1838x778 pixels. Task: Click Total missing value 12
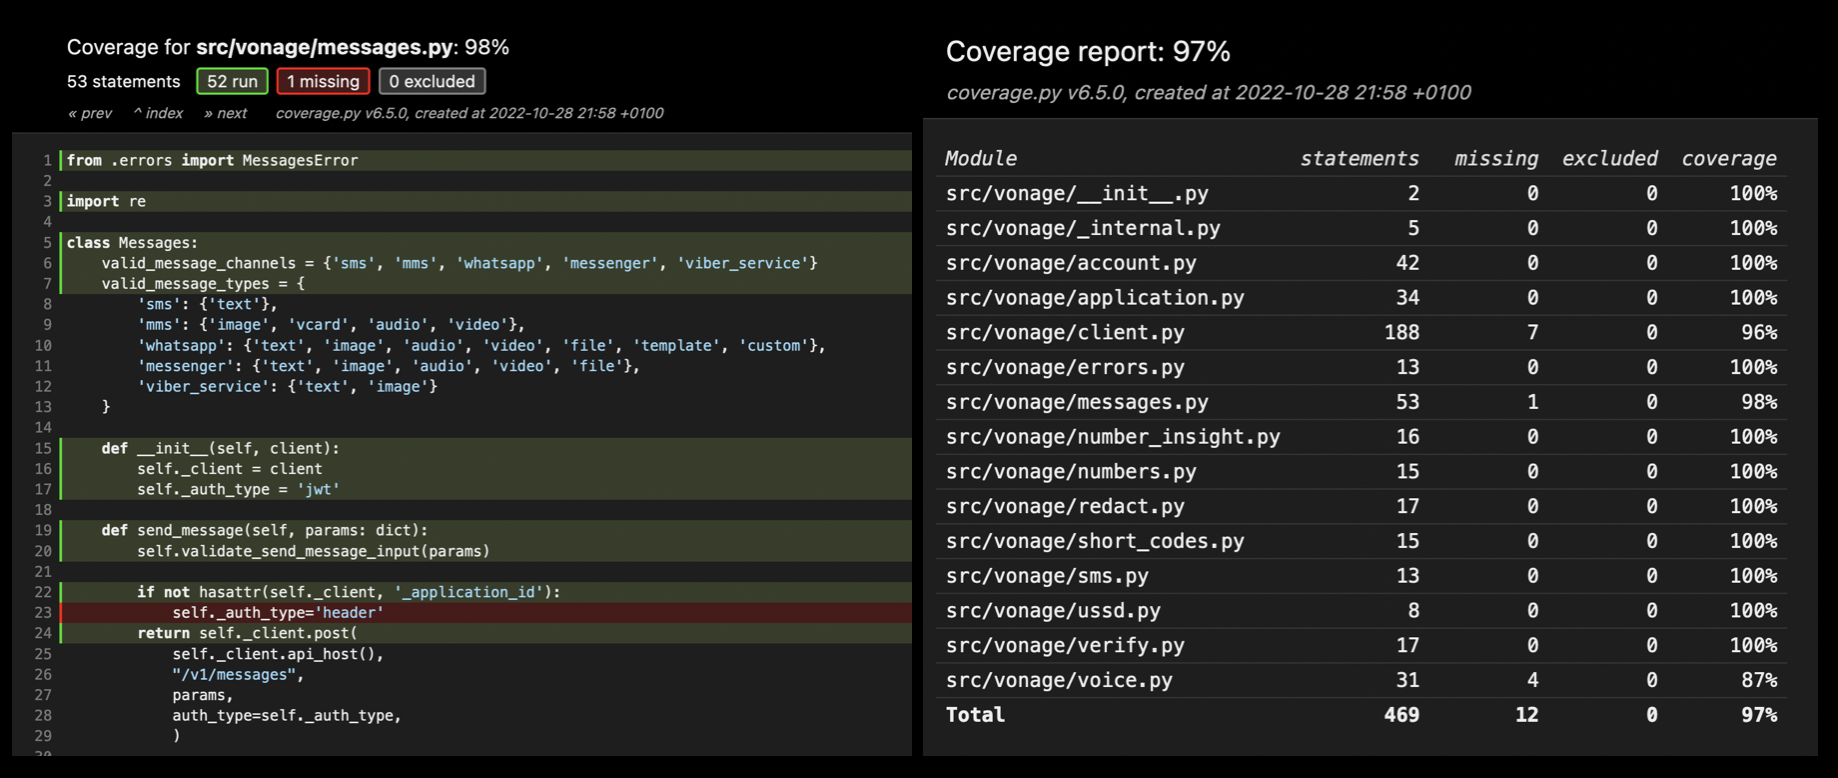[x=1527, y=715]
